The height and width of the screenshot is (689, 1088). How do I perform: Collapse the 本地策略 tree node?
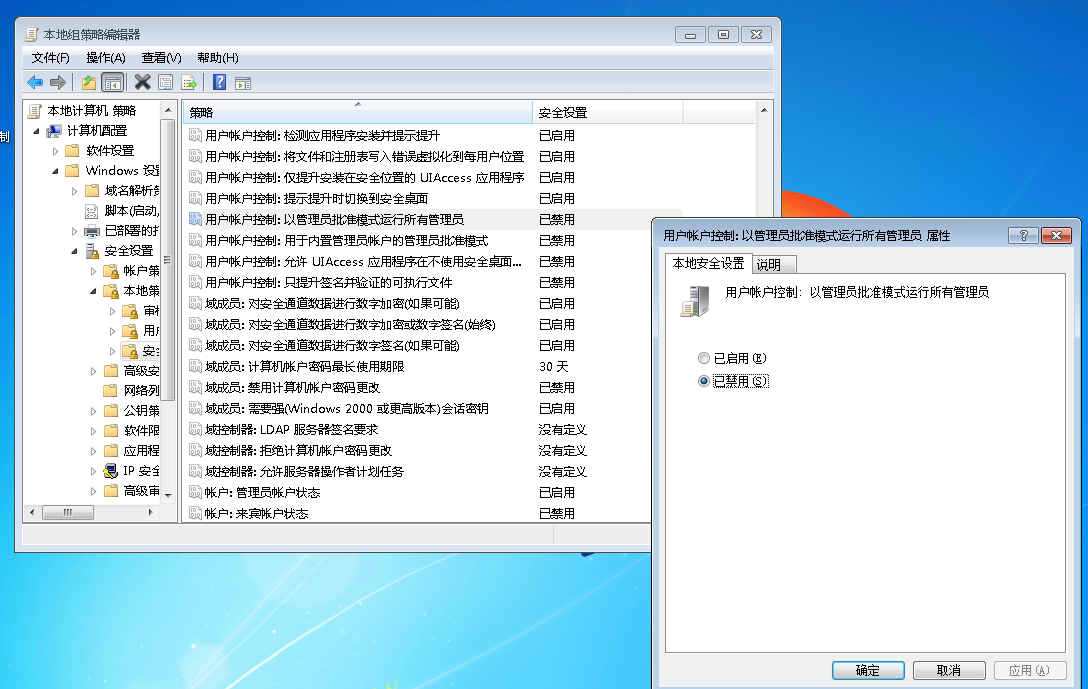coord(94,291)
